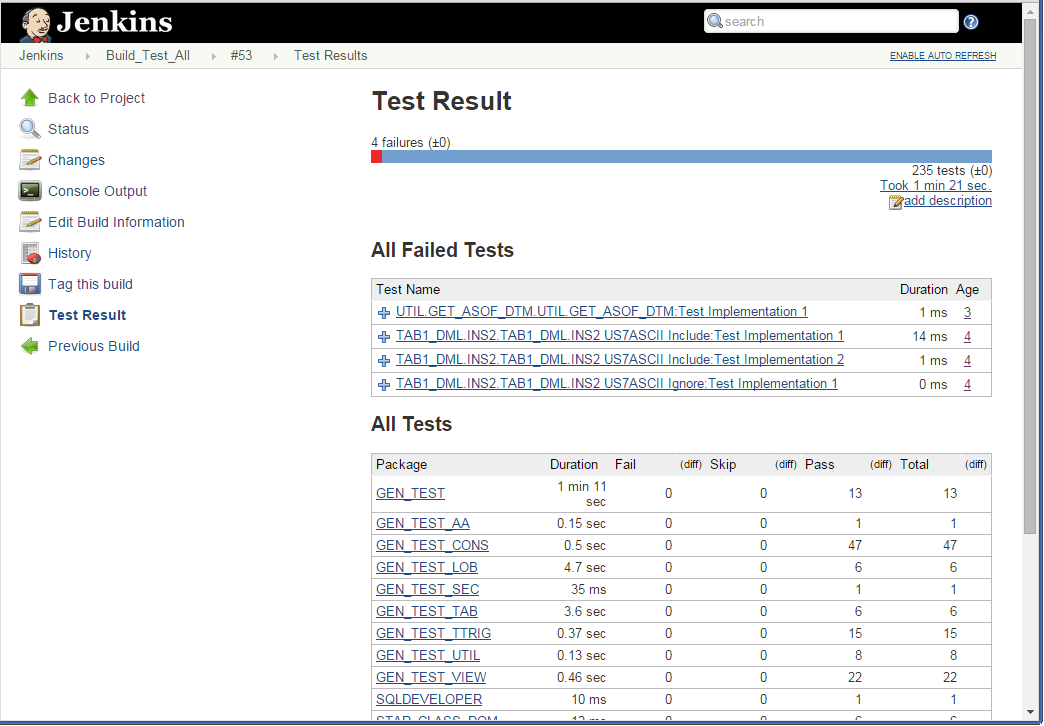This screenshot has width=1044, height=726.
Task: Open Changes via its notepad icon
Action: click(x=30, y=159)
